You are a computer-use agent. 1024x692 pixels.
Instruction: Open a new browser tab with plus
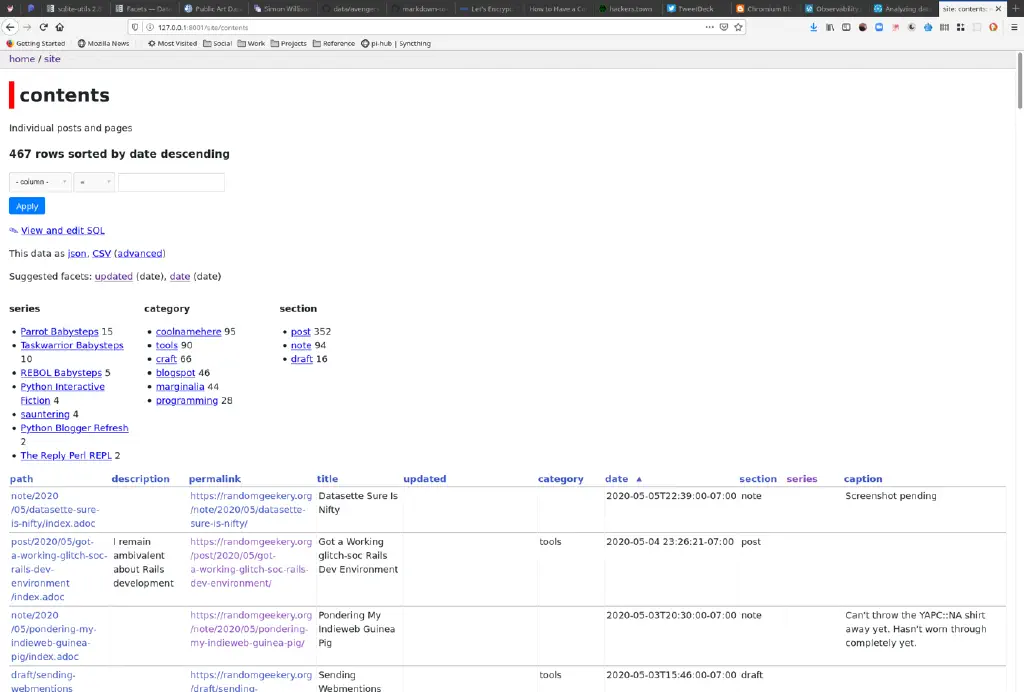click(x=1016, y=8)
